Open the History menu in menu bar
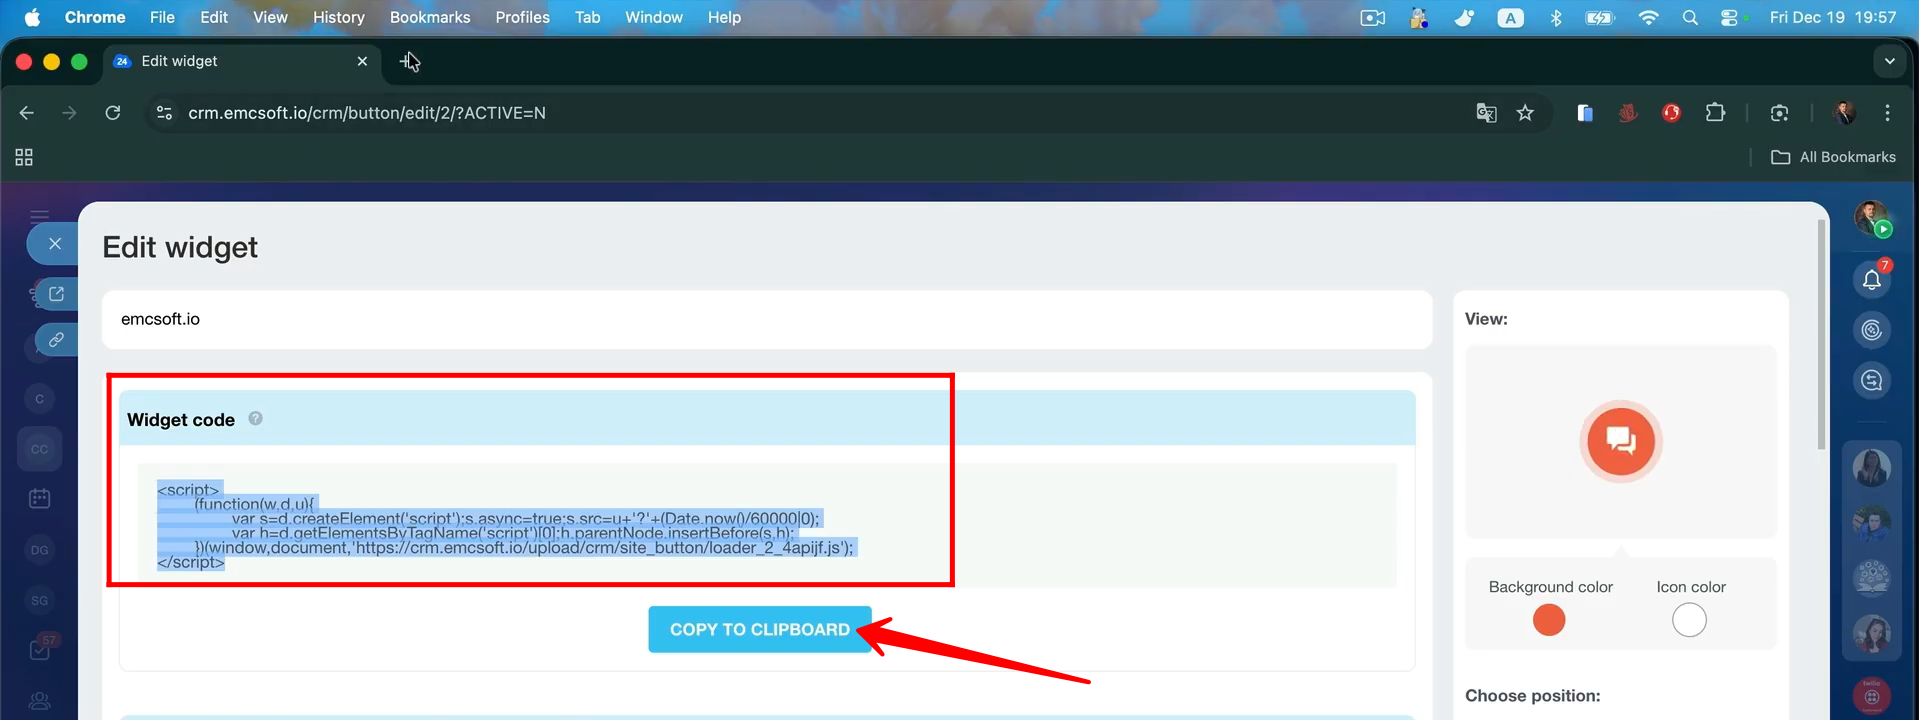Viewport: 1919px width, 720px height. (x=338, y=17)
